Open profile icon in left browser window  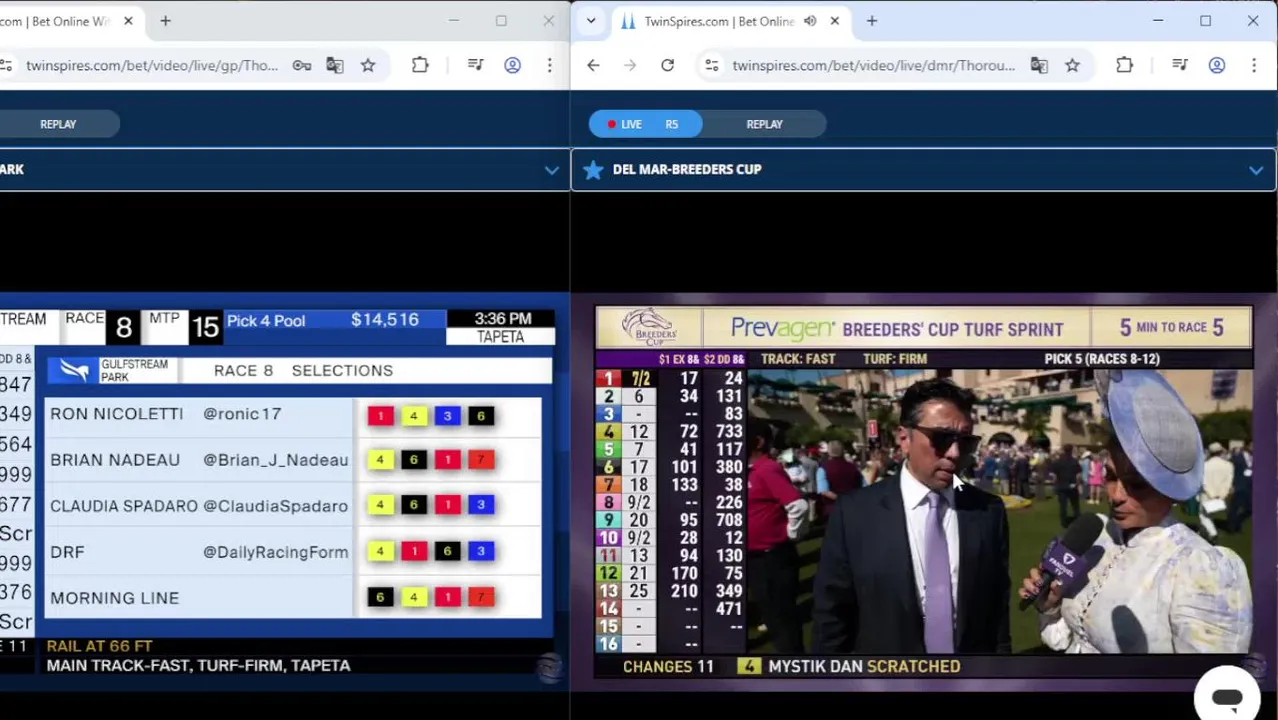tap(512, 66)
